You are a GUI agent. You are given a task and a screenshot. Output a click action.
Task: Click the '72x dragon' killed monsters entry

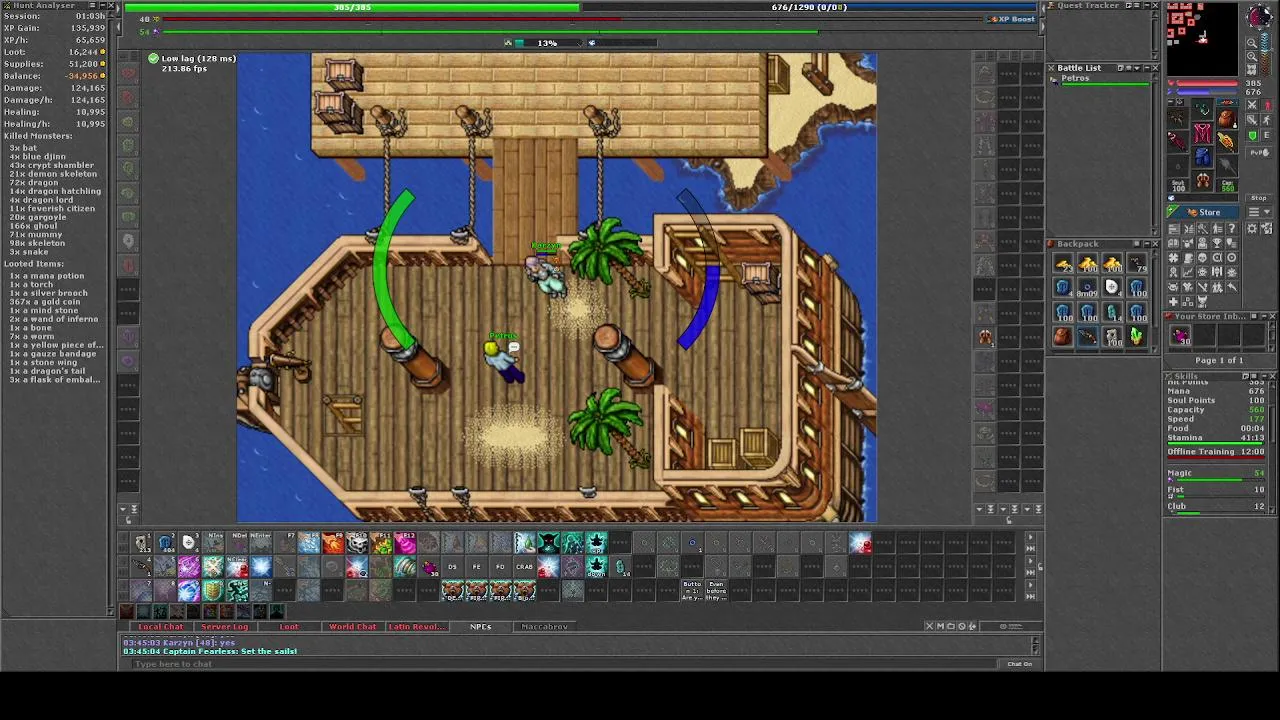pyautogui.click(x=34, y=183)
